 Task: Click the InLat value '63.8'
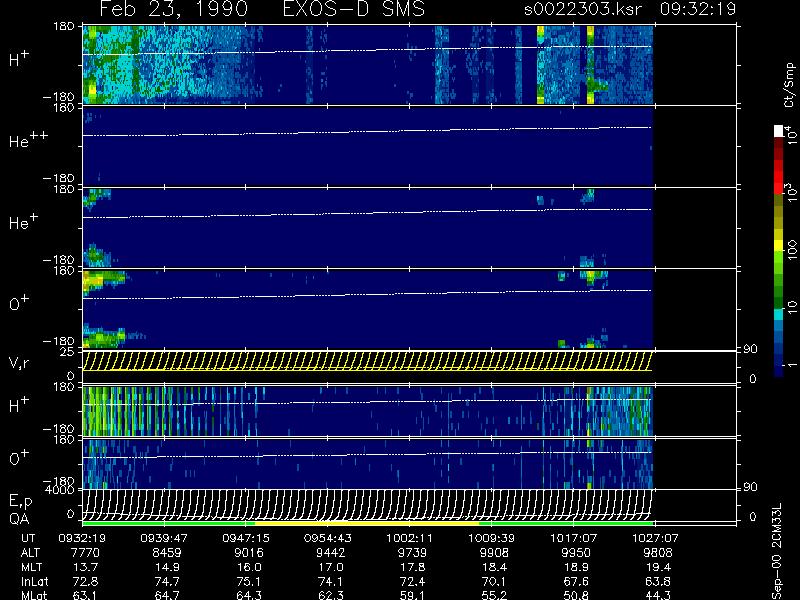pyautogui.click(x=658, y=582)
